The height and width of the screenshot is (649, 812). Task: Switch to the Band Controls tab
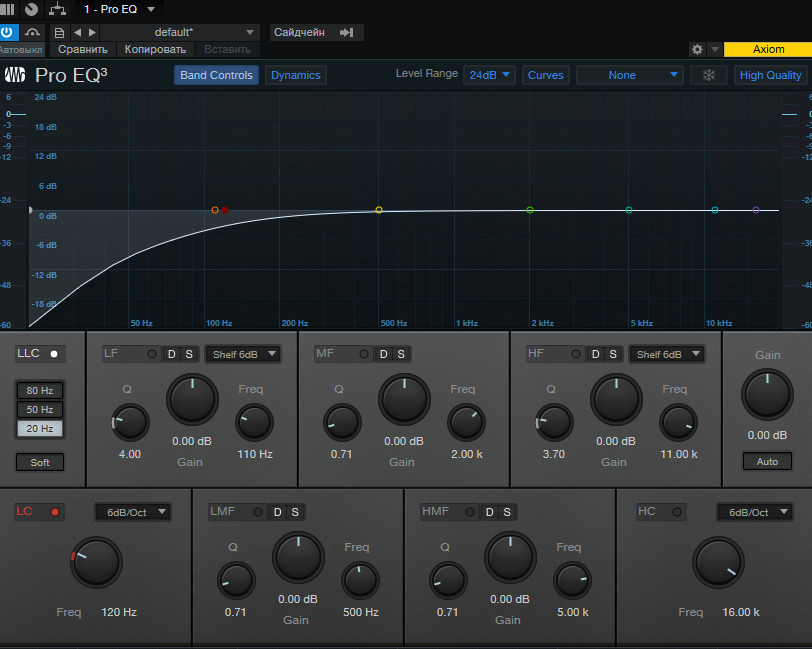click(x=216, y=75)
